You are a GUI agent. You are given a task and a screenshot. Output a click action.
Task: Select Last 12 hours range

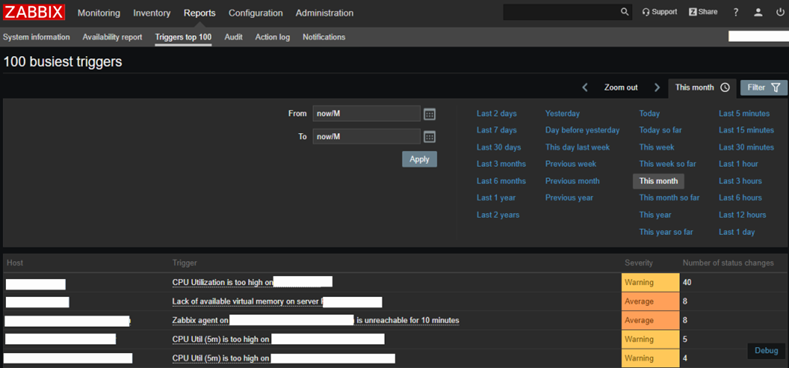point(742,215)
